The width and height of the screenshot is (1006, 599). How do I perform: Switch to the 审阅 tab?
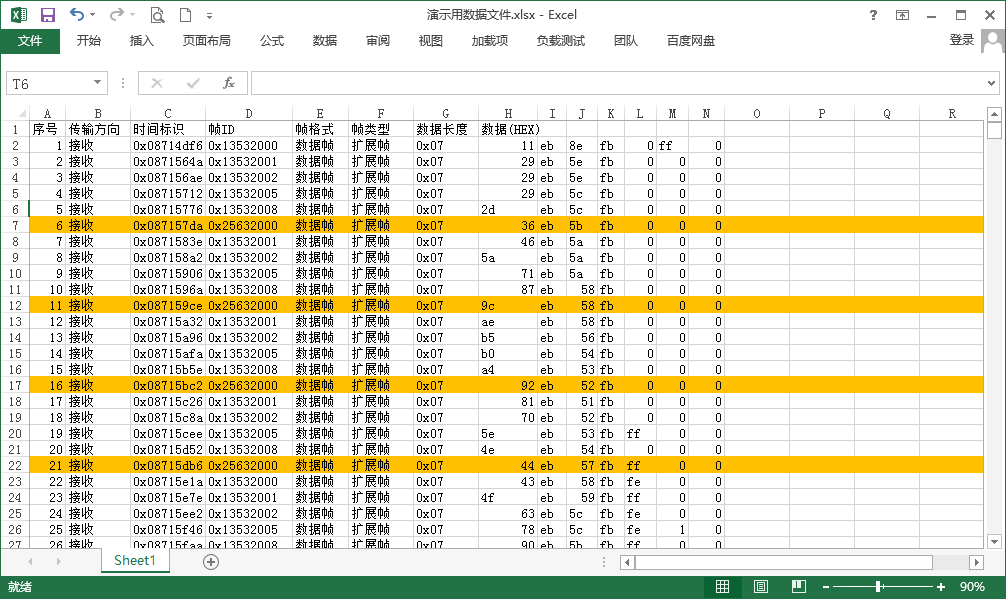pyautogui.click(x=378, y=41)
